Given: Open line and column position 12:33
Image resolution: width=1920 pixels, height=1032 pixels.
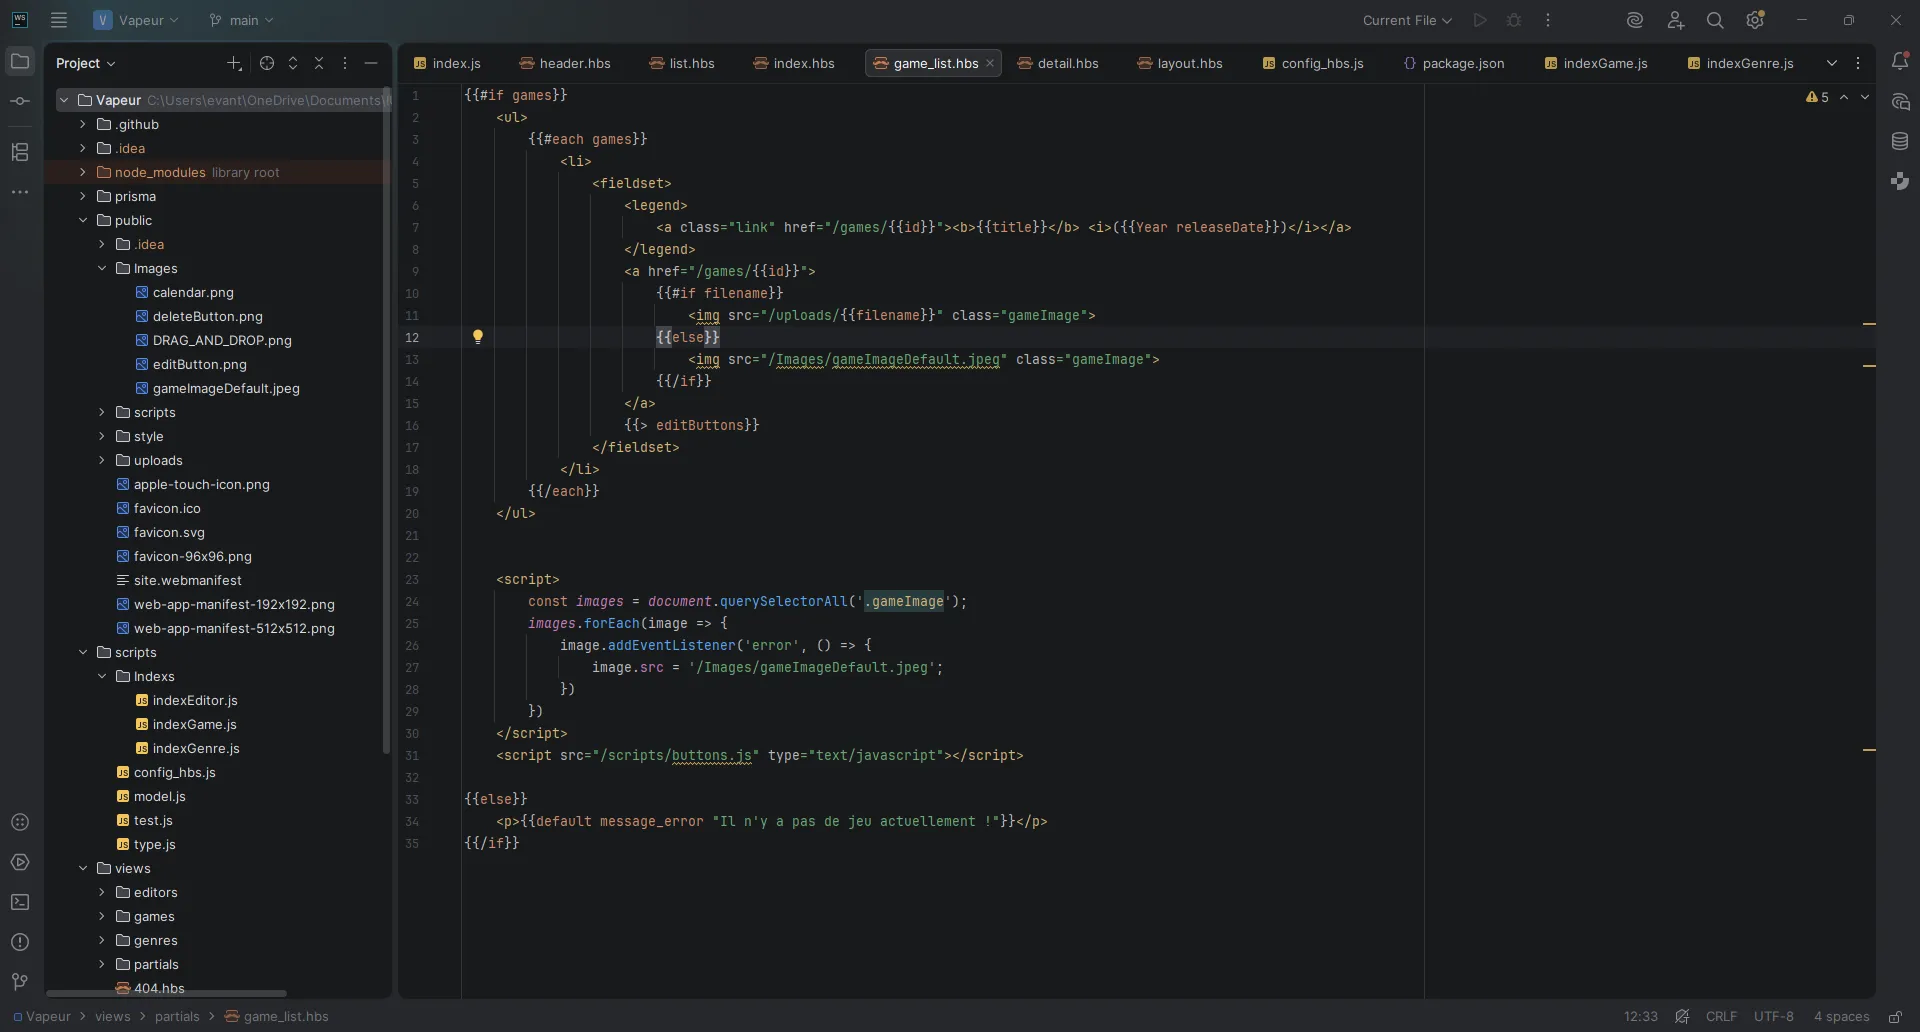Looking at the screenshot, I should click(1641, 1017).
